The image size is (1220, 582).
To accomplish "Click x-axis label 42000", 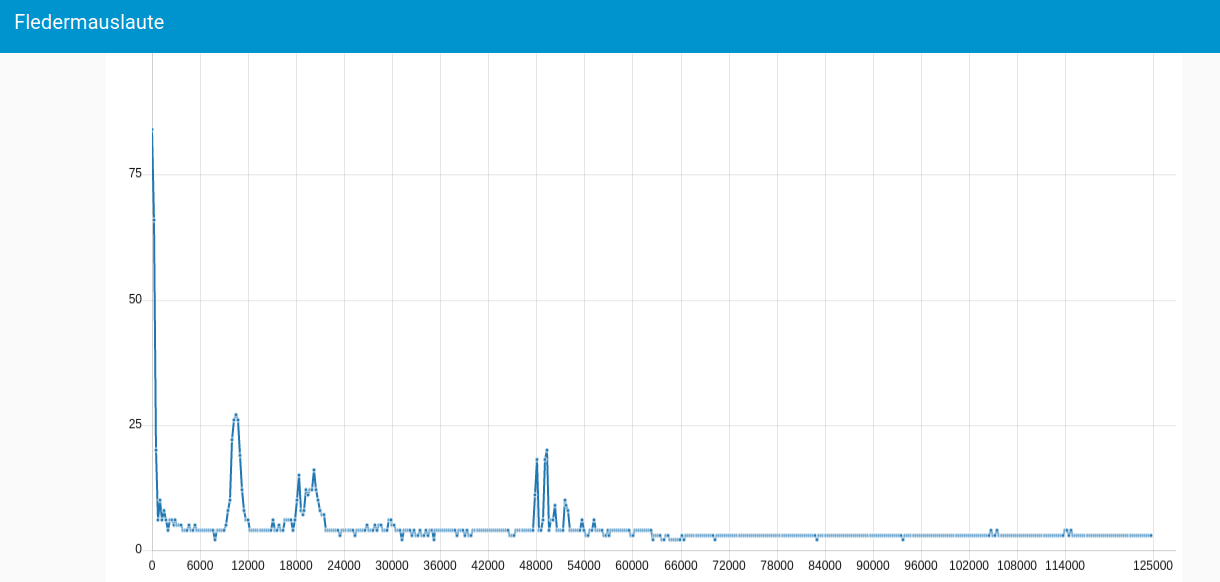I will (488, 566).
